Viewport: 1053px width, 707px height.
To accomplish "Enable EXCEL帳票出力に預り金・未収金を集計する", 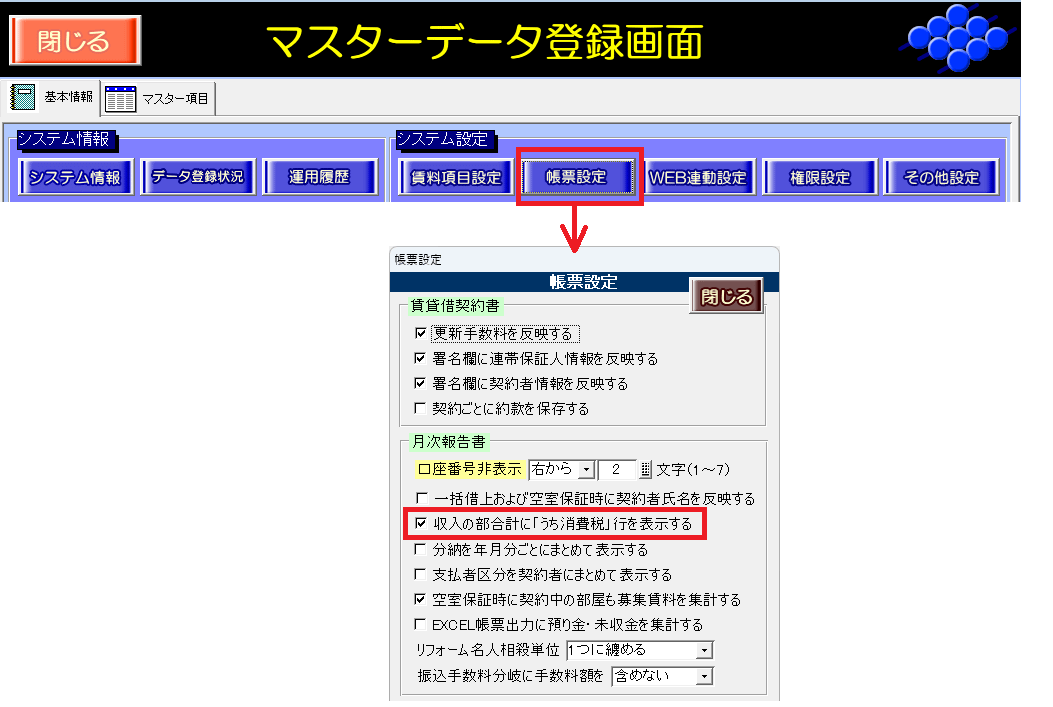I will [420, 624].
